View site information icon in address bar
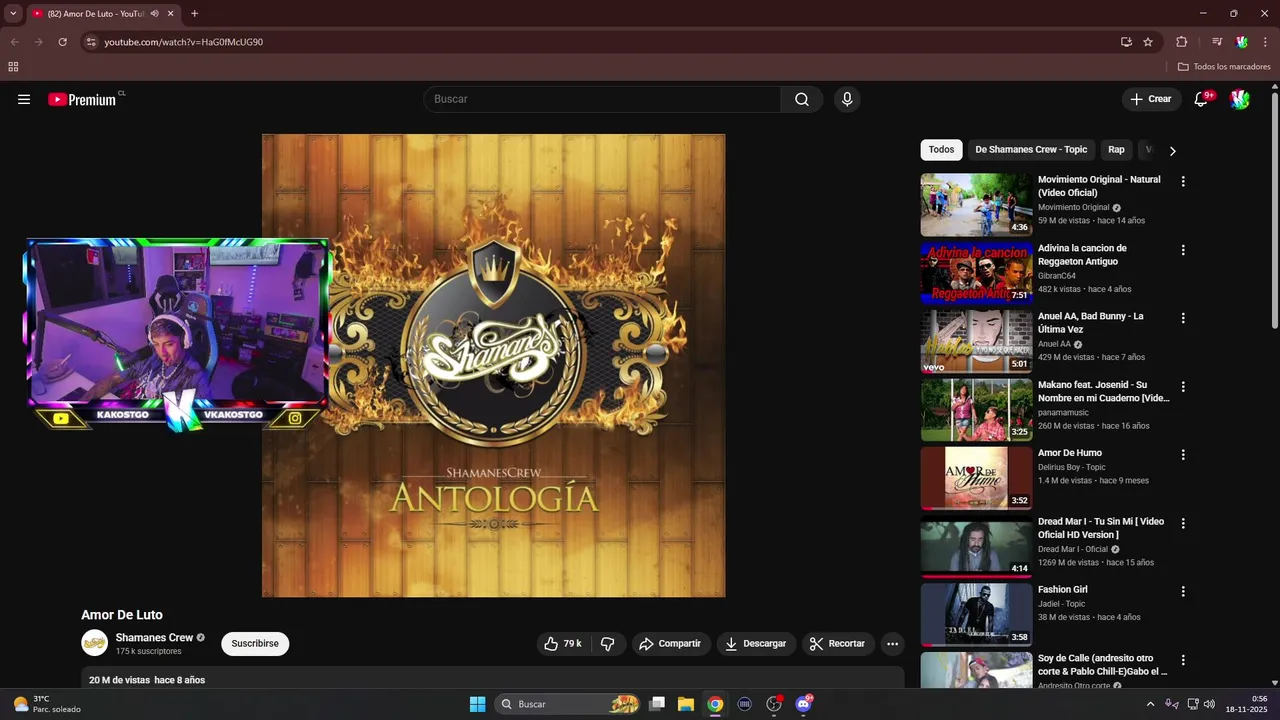Image resolution: width=1280 pixels, height=720 pixels. (x=91, y=42)
